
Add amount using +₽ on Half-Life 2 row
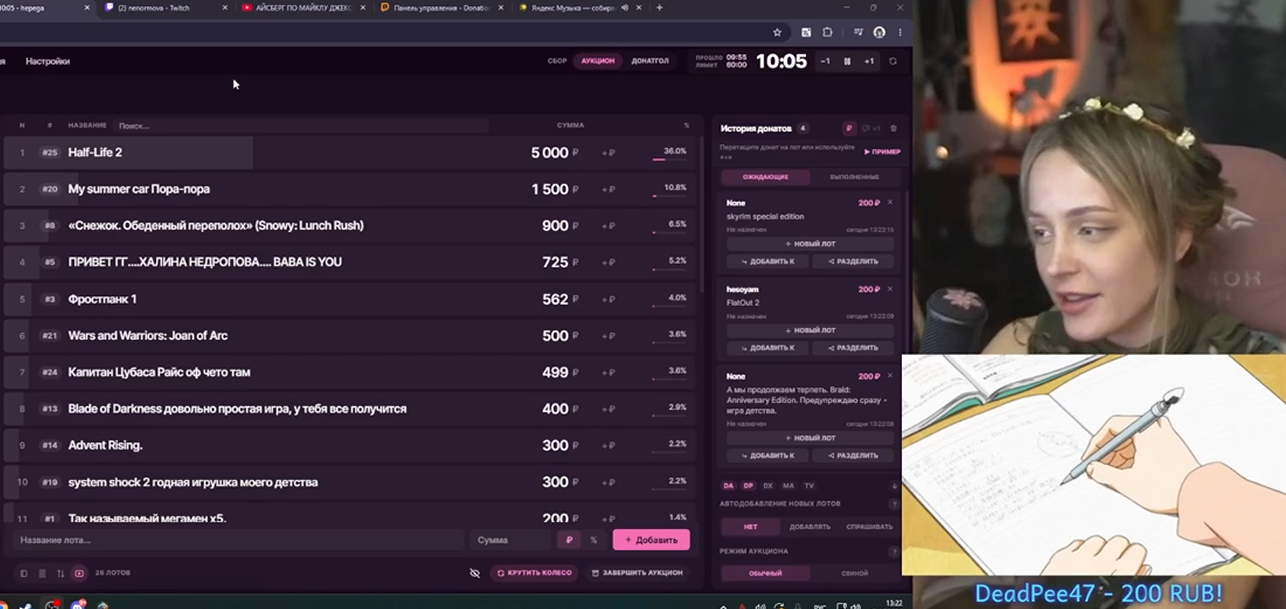(608, 153)
